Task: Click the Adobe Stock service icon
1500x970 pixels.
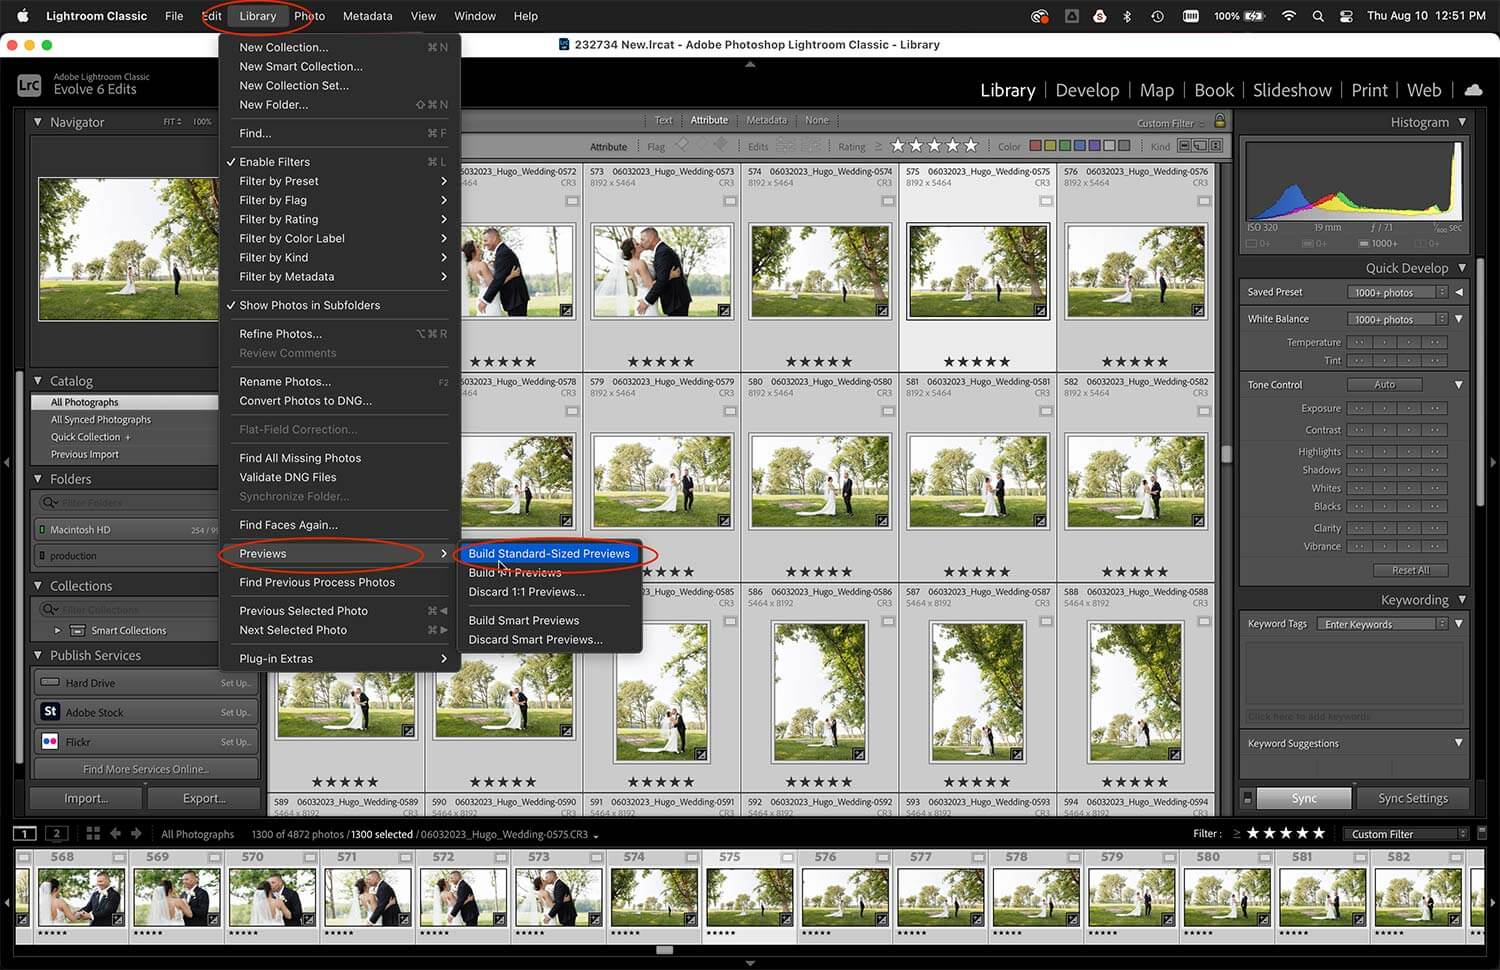Action: click(50, 712)
